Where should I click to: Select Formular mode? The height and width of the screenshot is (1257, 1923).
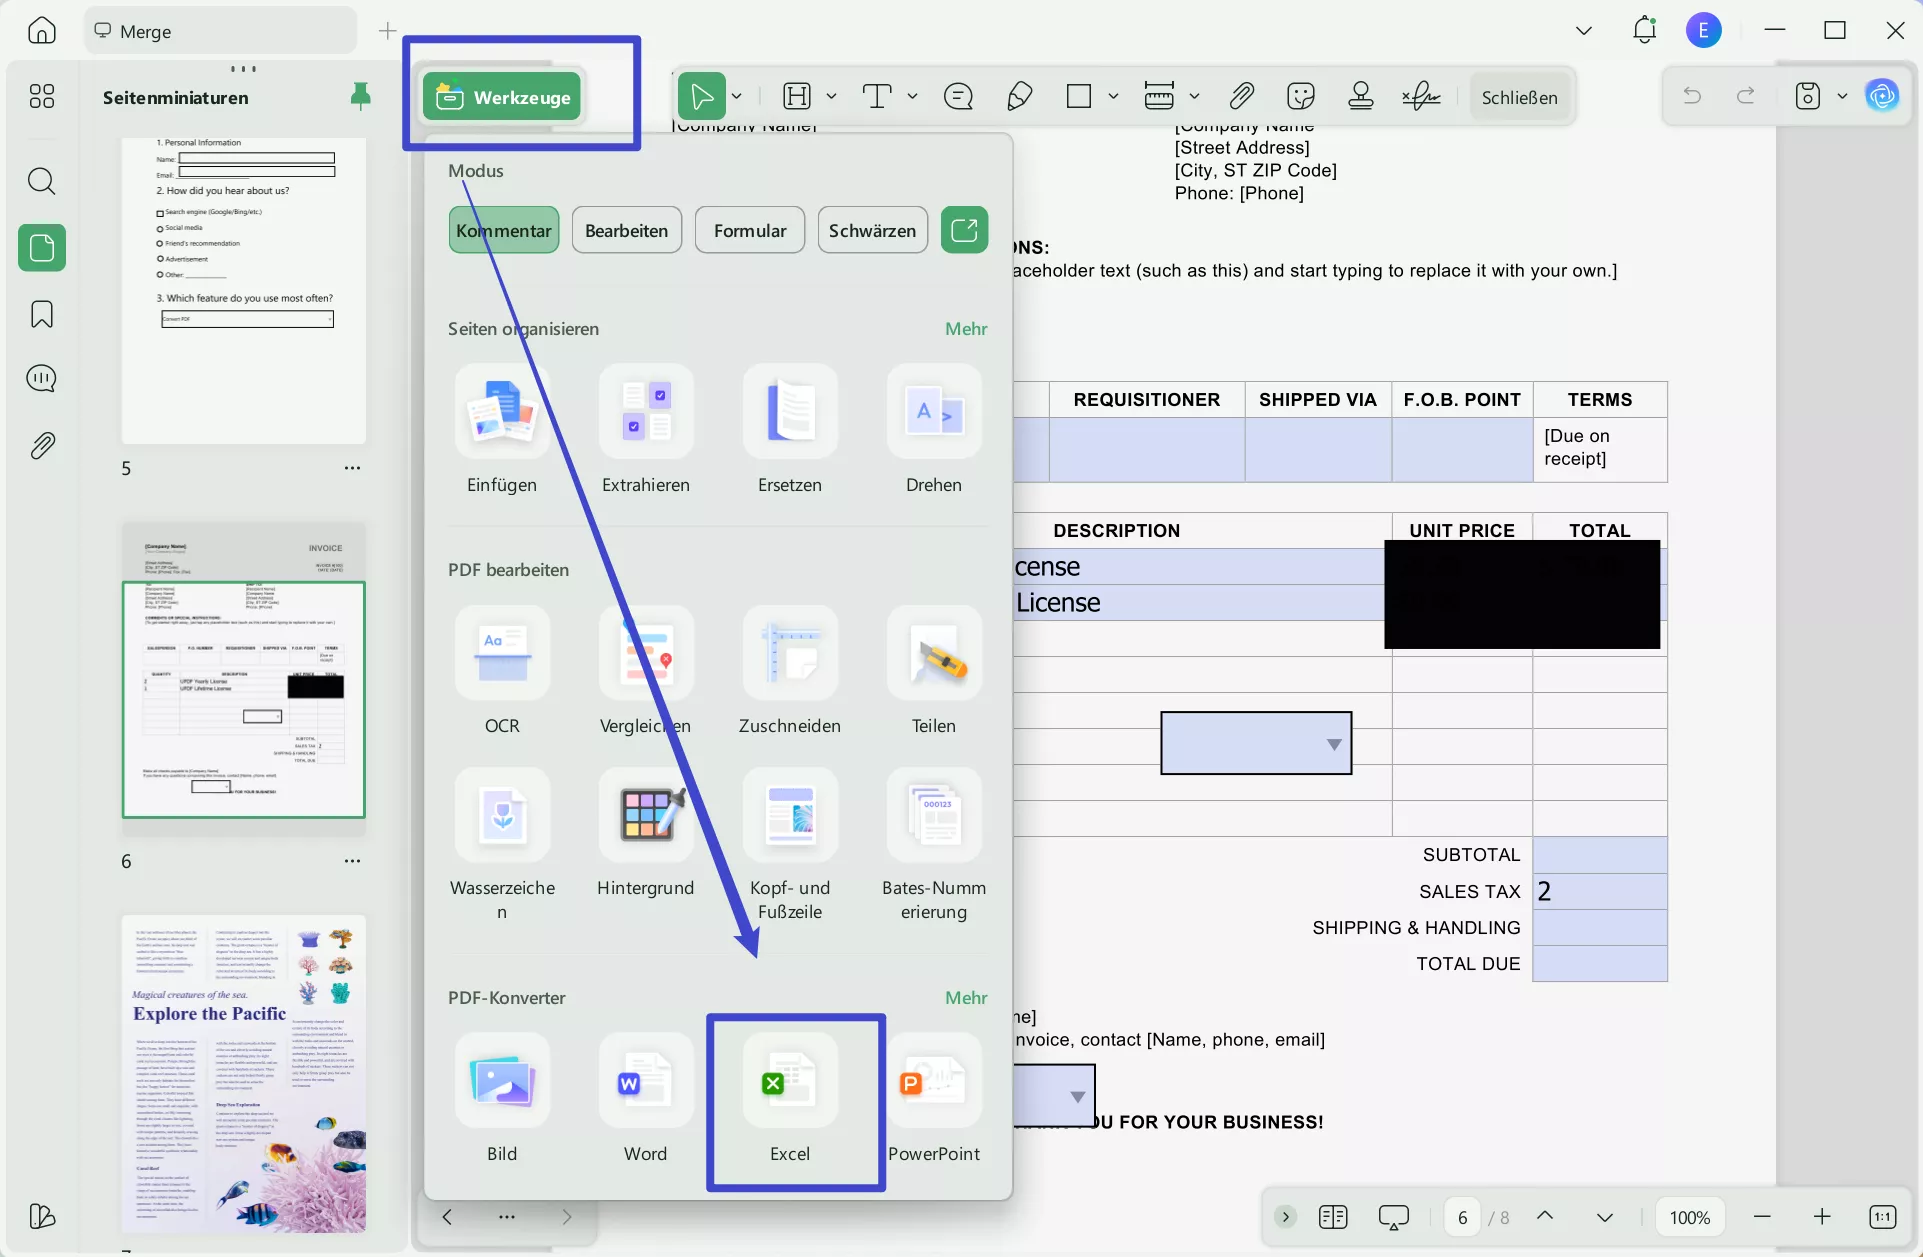point(749,230)
